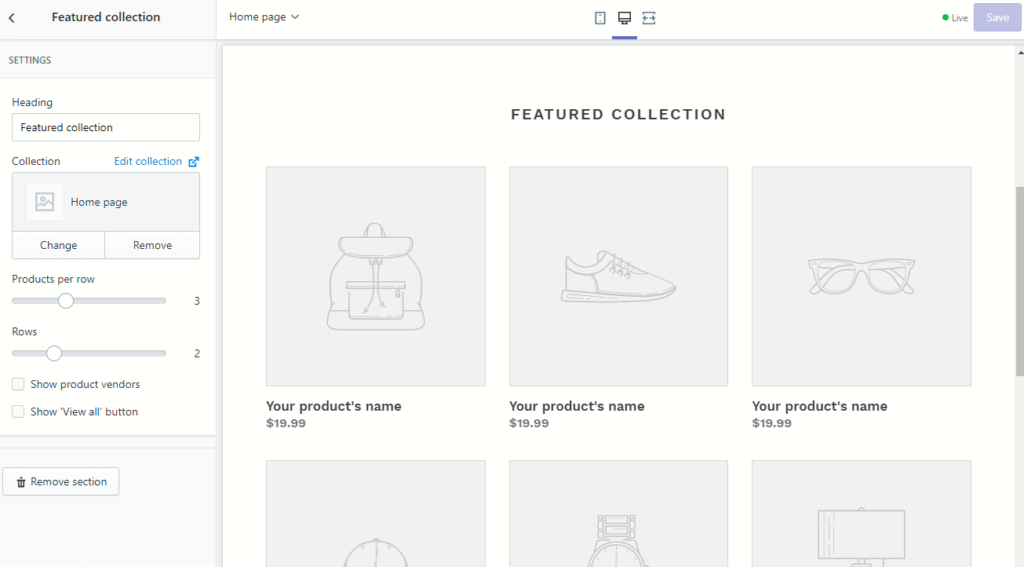
Task: Click the Save button
Action: (997, 18)
